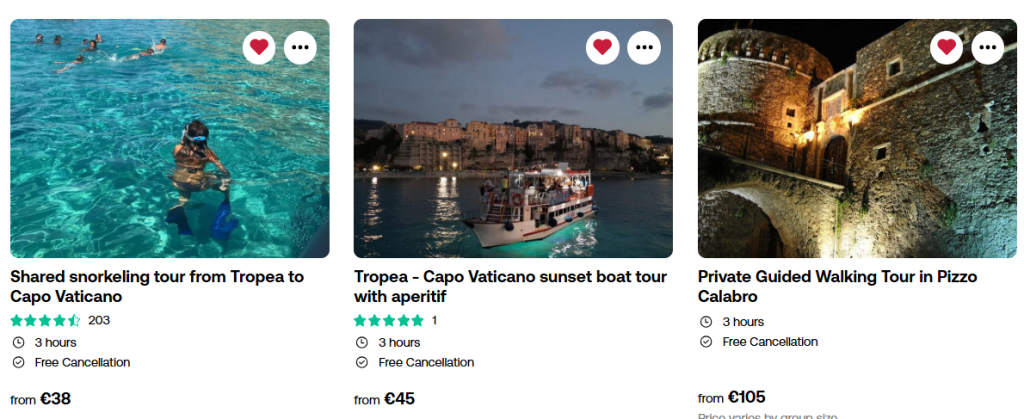
Task: Open more options on snorkeling tour card
Action: (301, 47)
